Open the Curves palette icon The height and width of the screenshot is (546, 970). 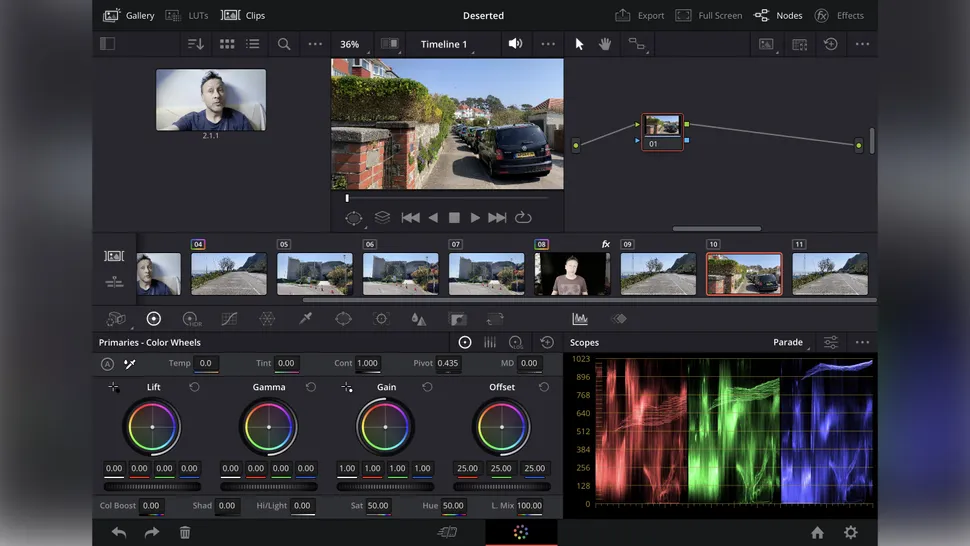[229, 319]
